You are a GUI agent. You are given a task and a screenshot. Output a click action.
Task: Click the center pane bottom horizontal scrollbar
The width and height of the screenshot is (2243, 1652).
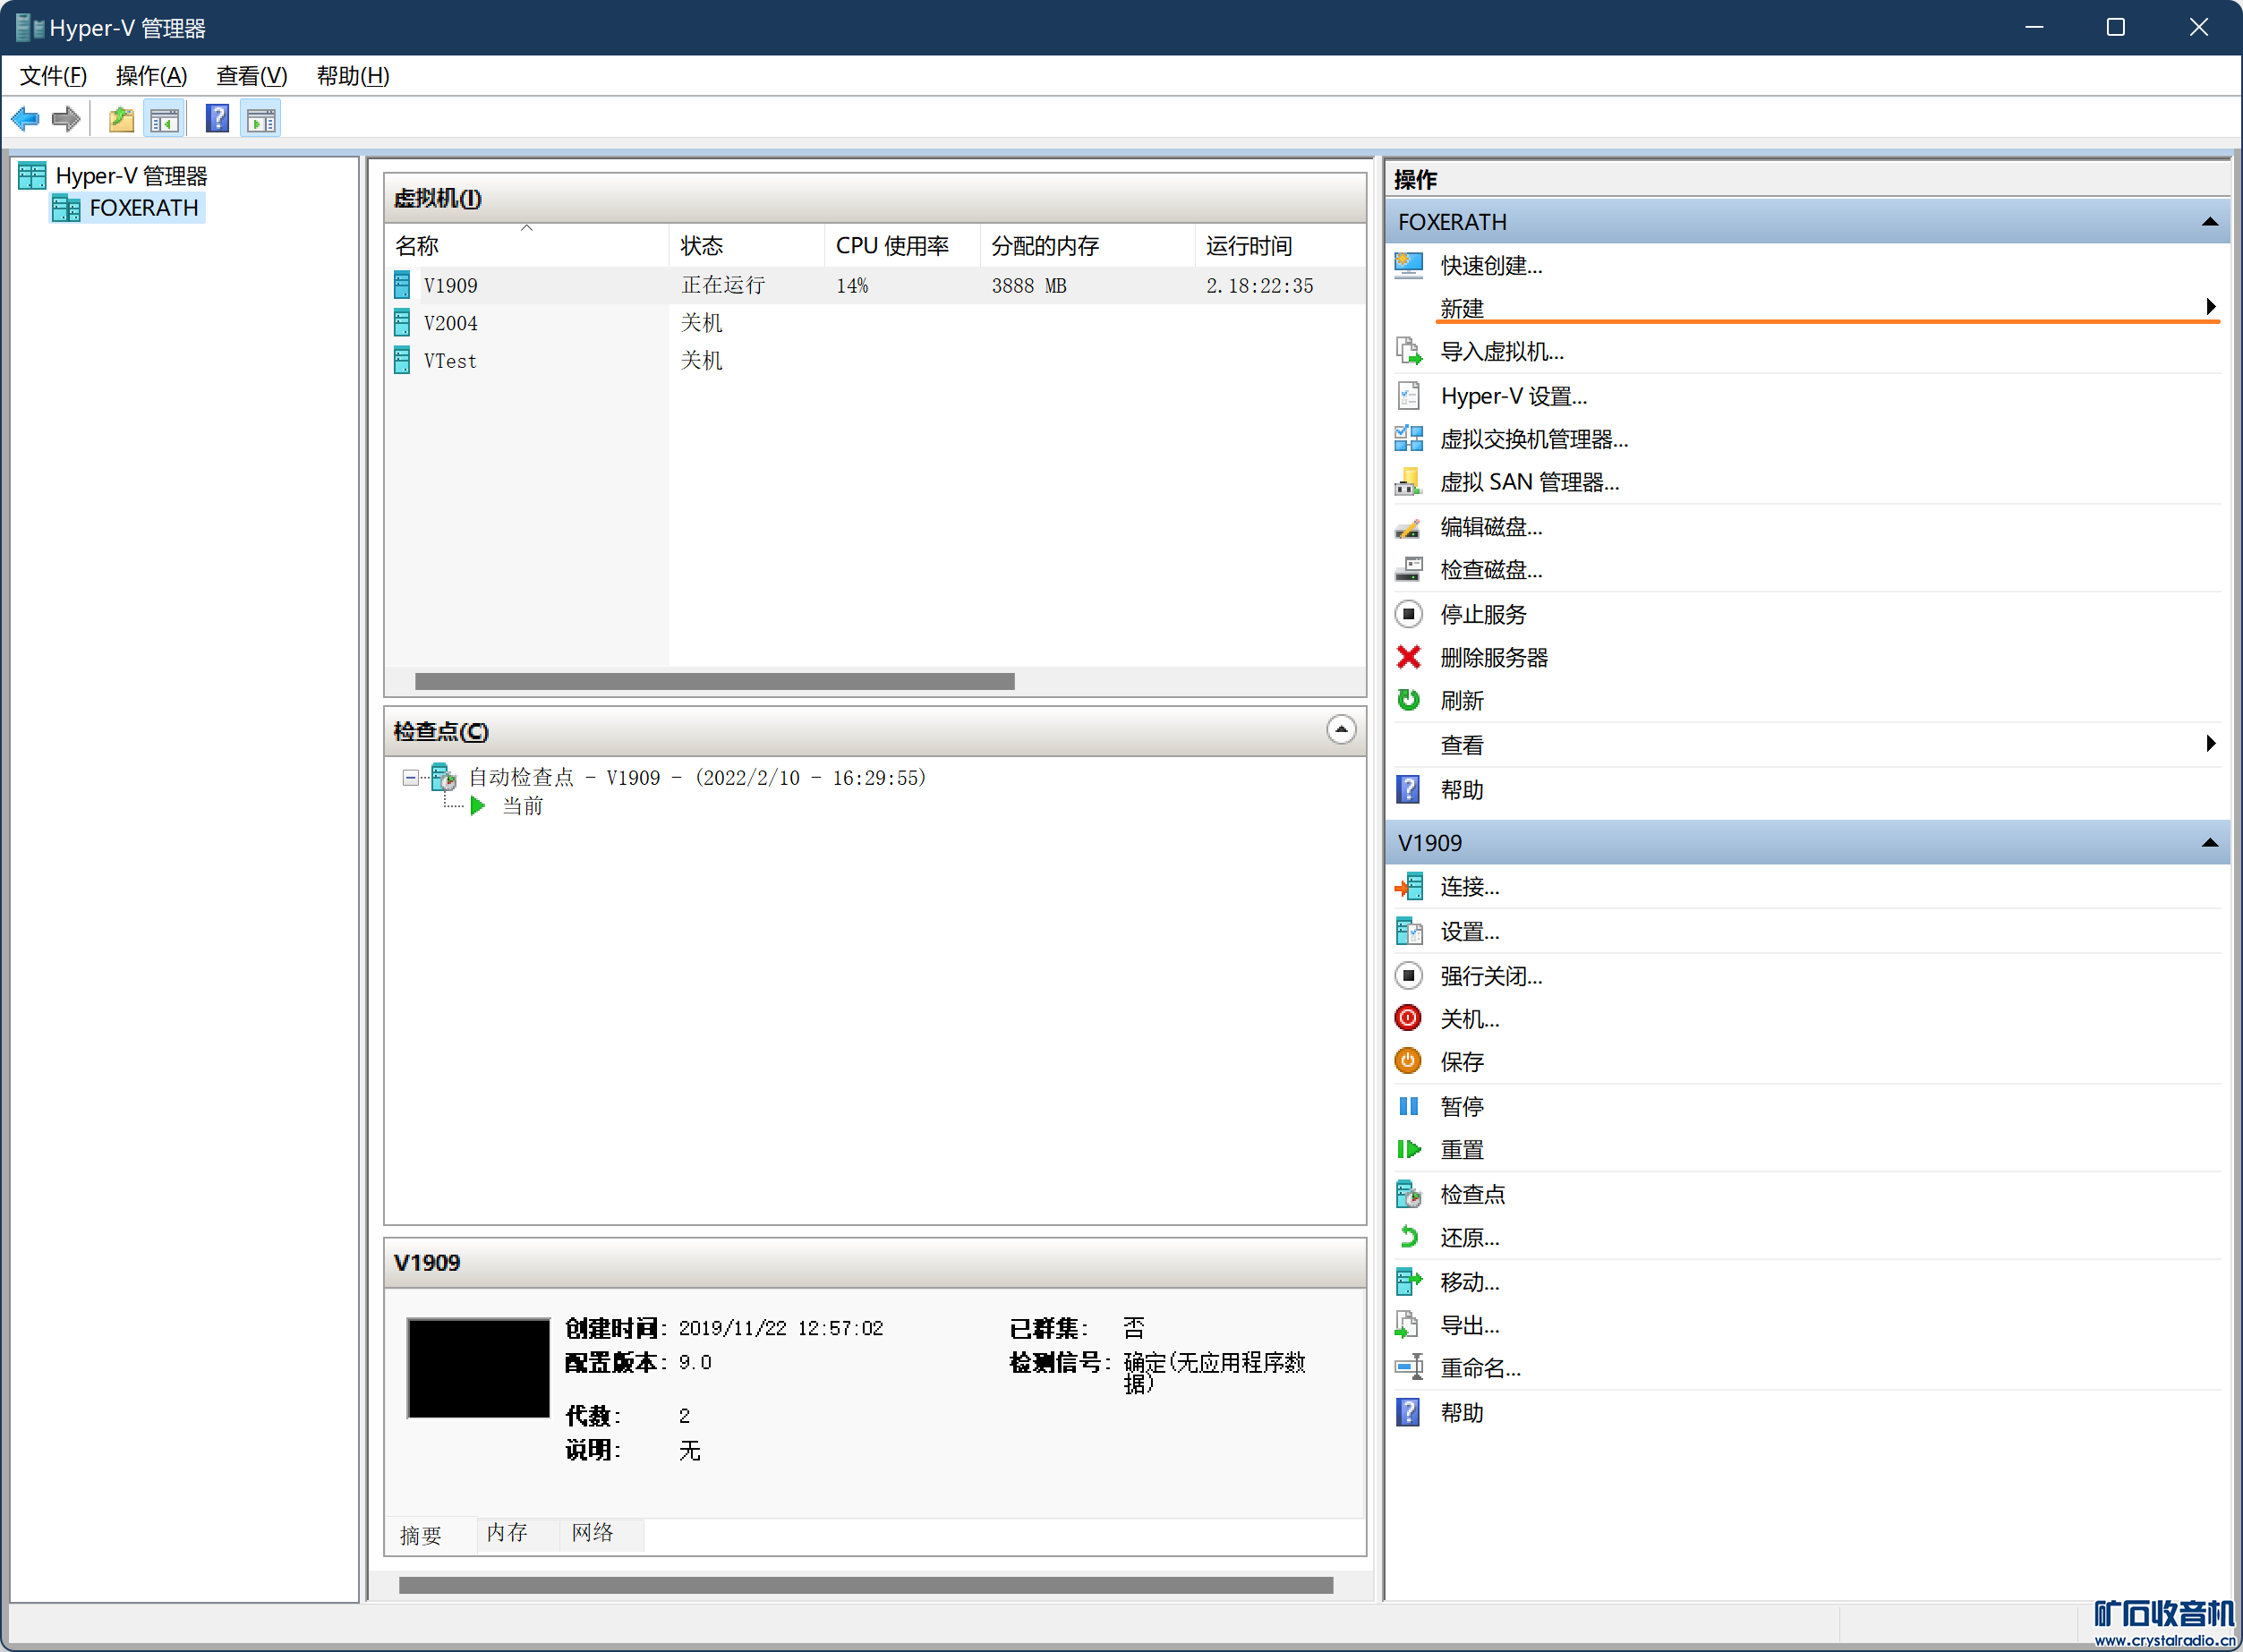point(866,1585)
